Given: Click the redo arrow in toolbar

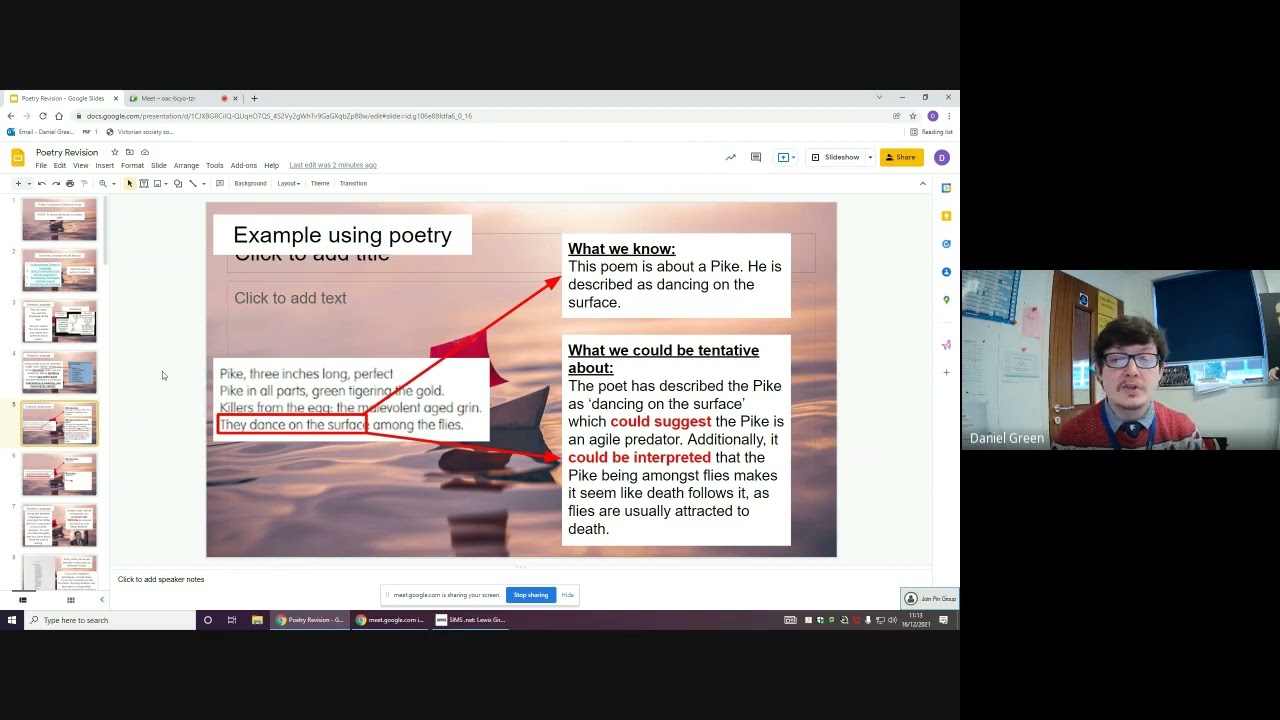Looking at the screenshot, I should (55, 183).
